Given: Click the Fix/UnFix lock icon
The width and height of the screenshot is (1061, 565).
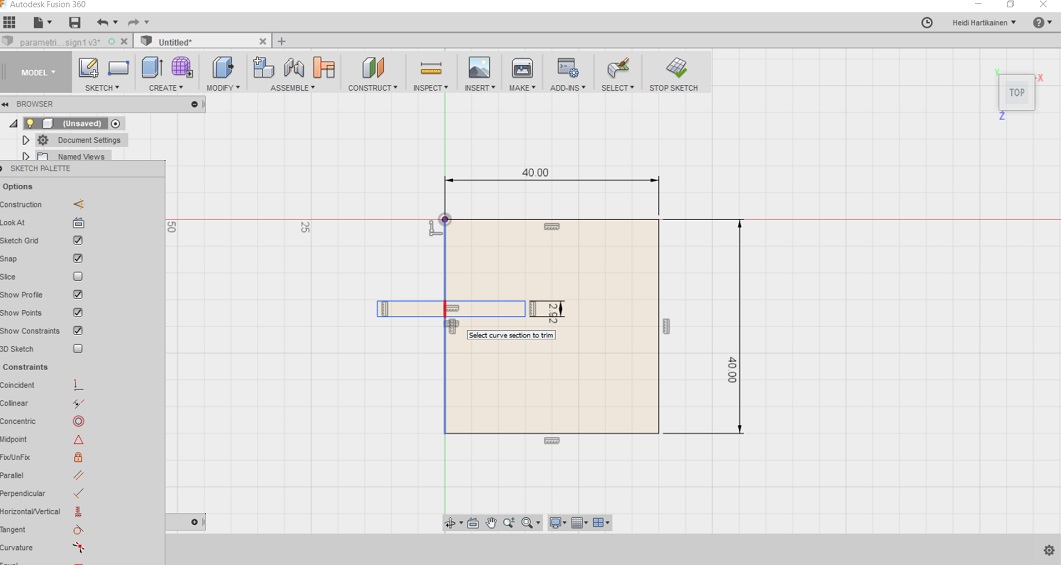Looking at the screenshot, I should [78, 457].
